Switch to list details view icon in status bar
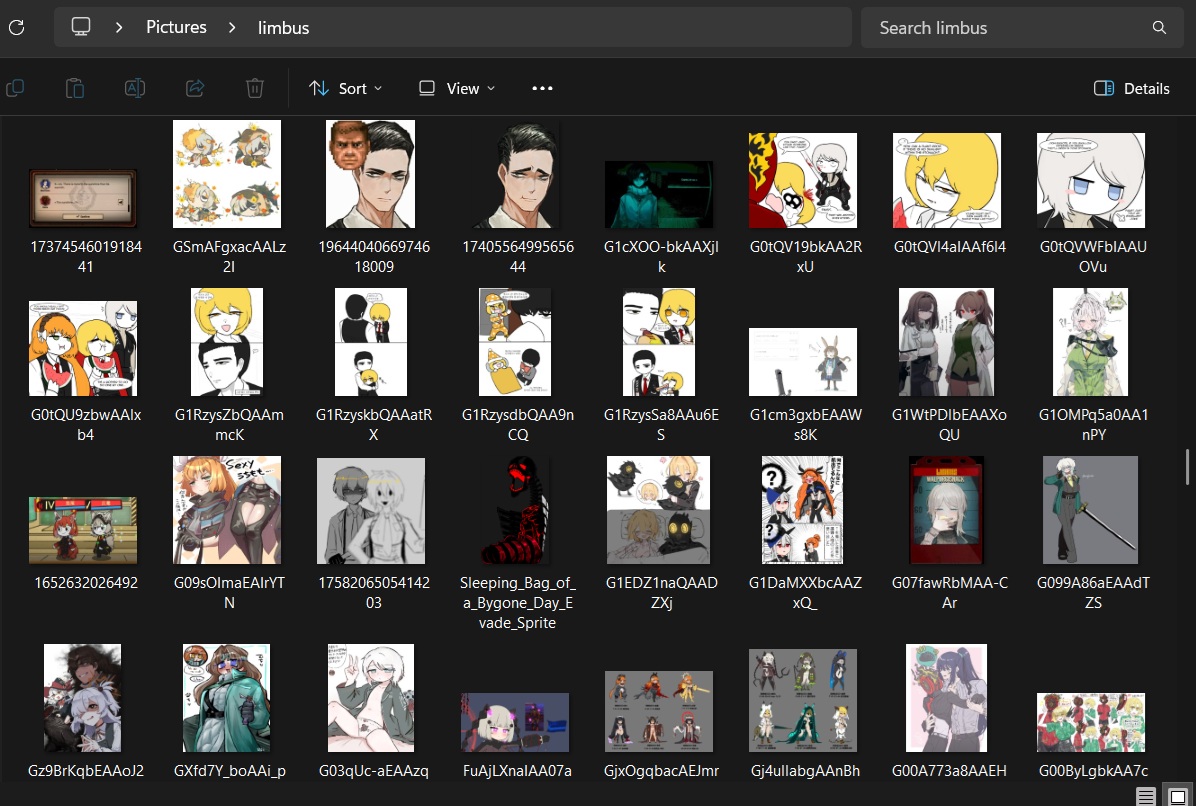The width and height of the screenshot is (1196, 806). coord(1146,796)
